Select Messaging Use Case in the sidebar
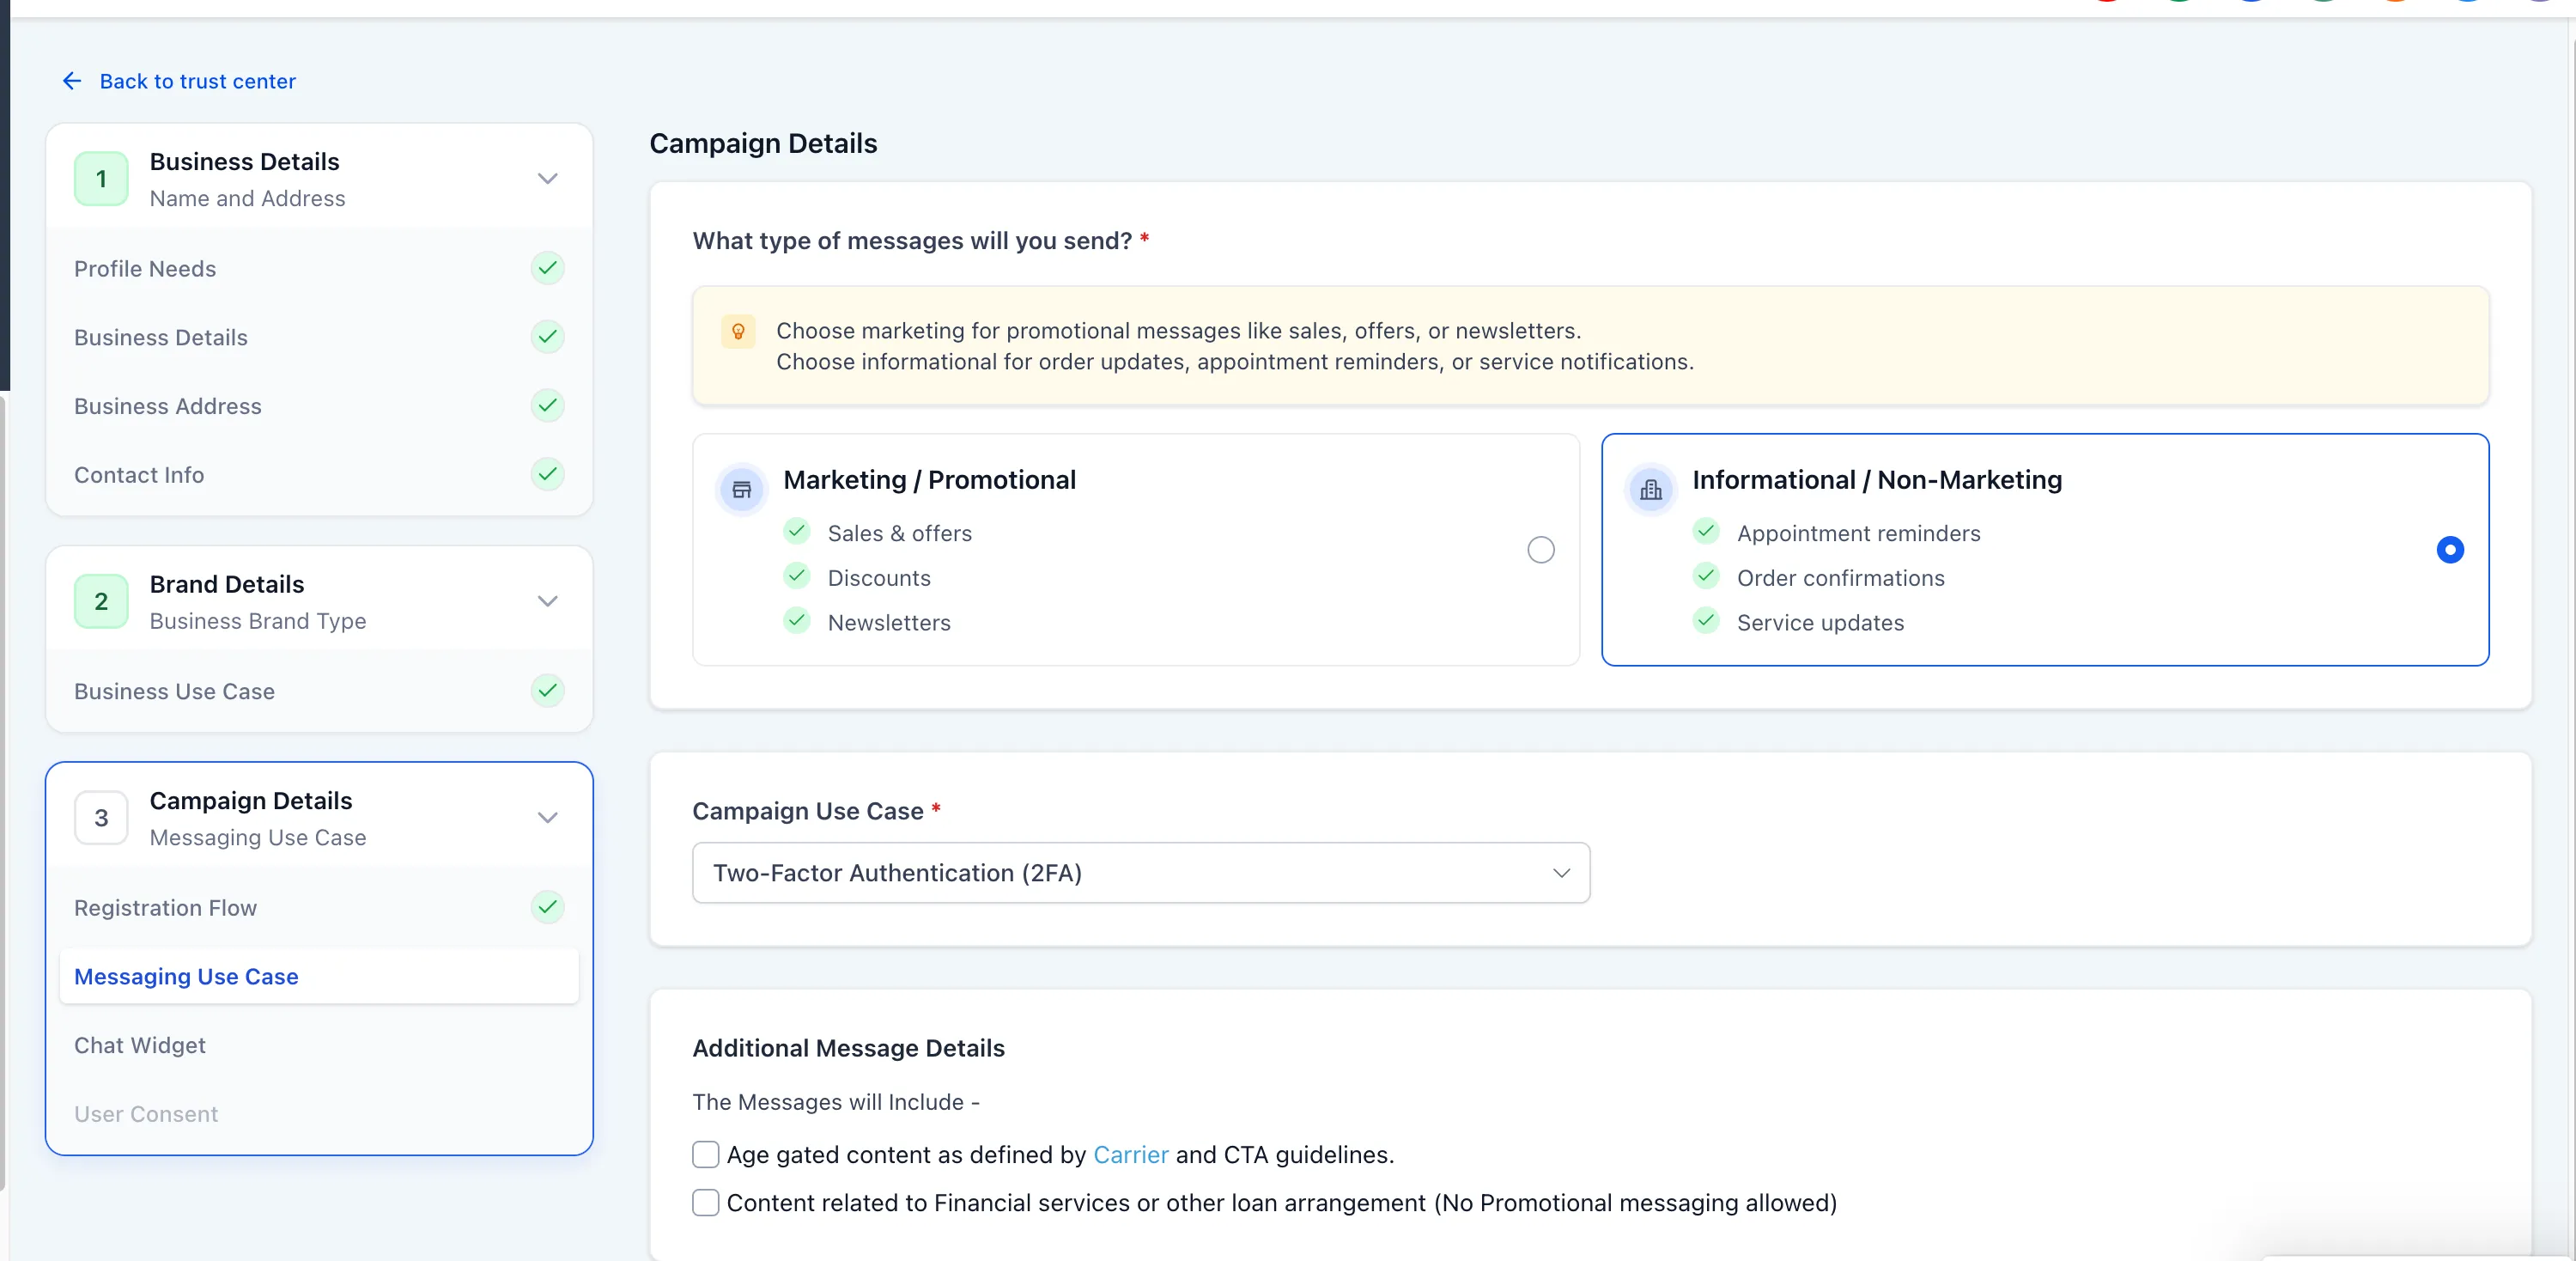This screenshot has height=1261, width=2576. pyautogui.click(x=185, y=976)
